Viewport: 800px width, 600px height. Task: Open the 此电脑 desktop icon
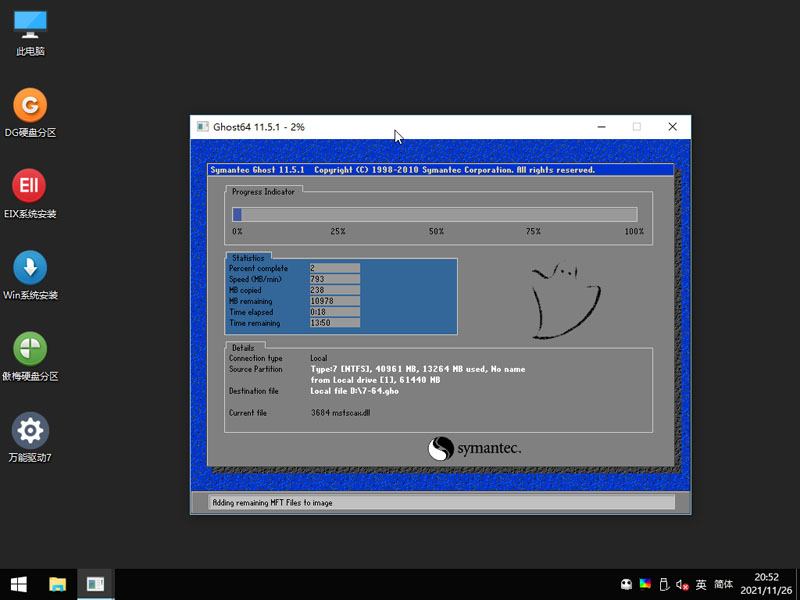[30, 34]
